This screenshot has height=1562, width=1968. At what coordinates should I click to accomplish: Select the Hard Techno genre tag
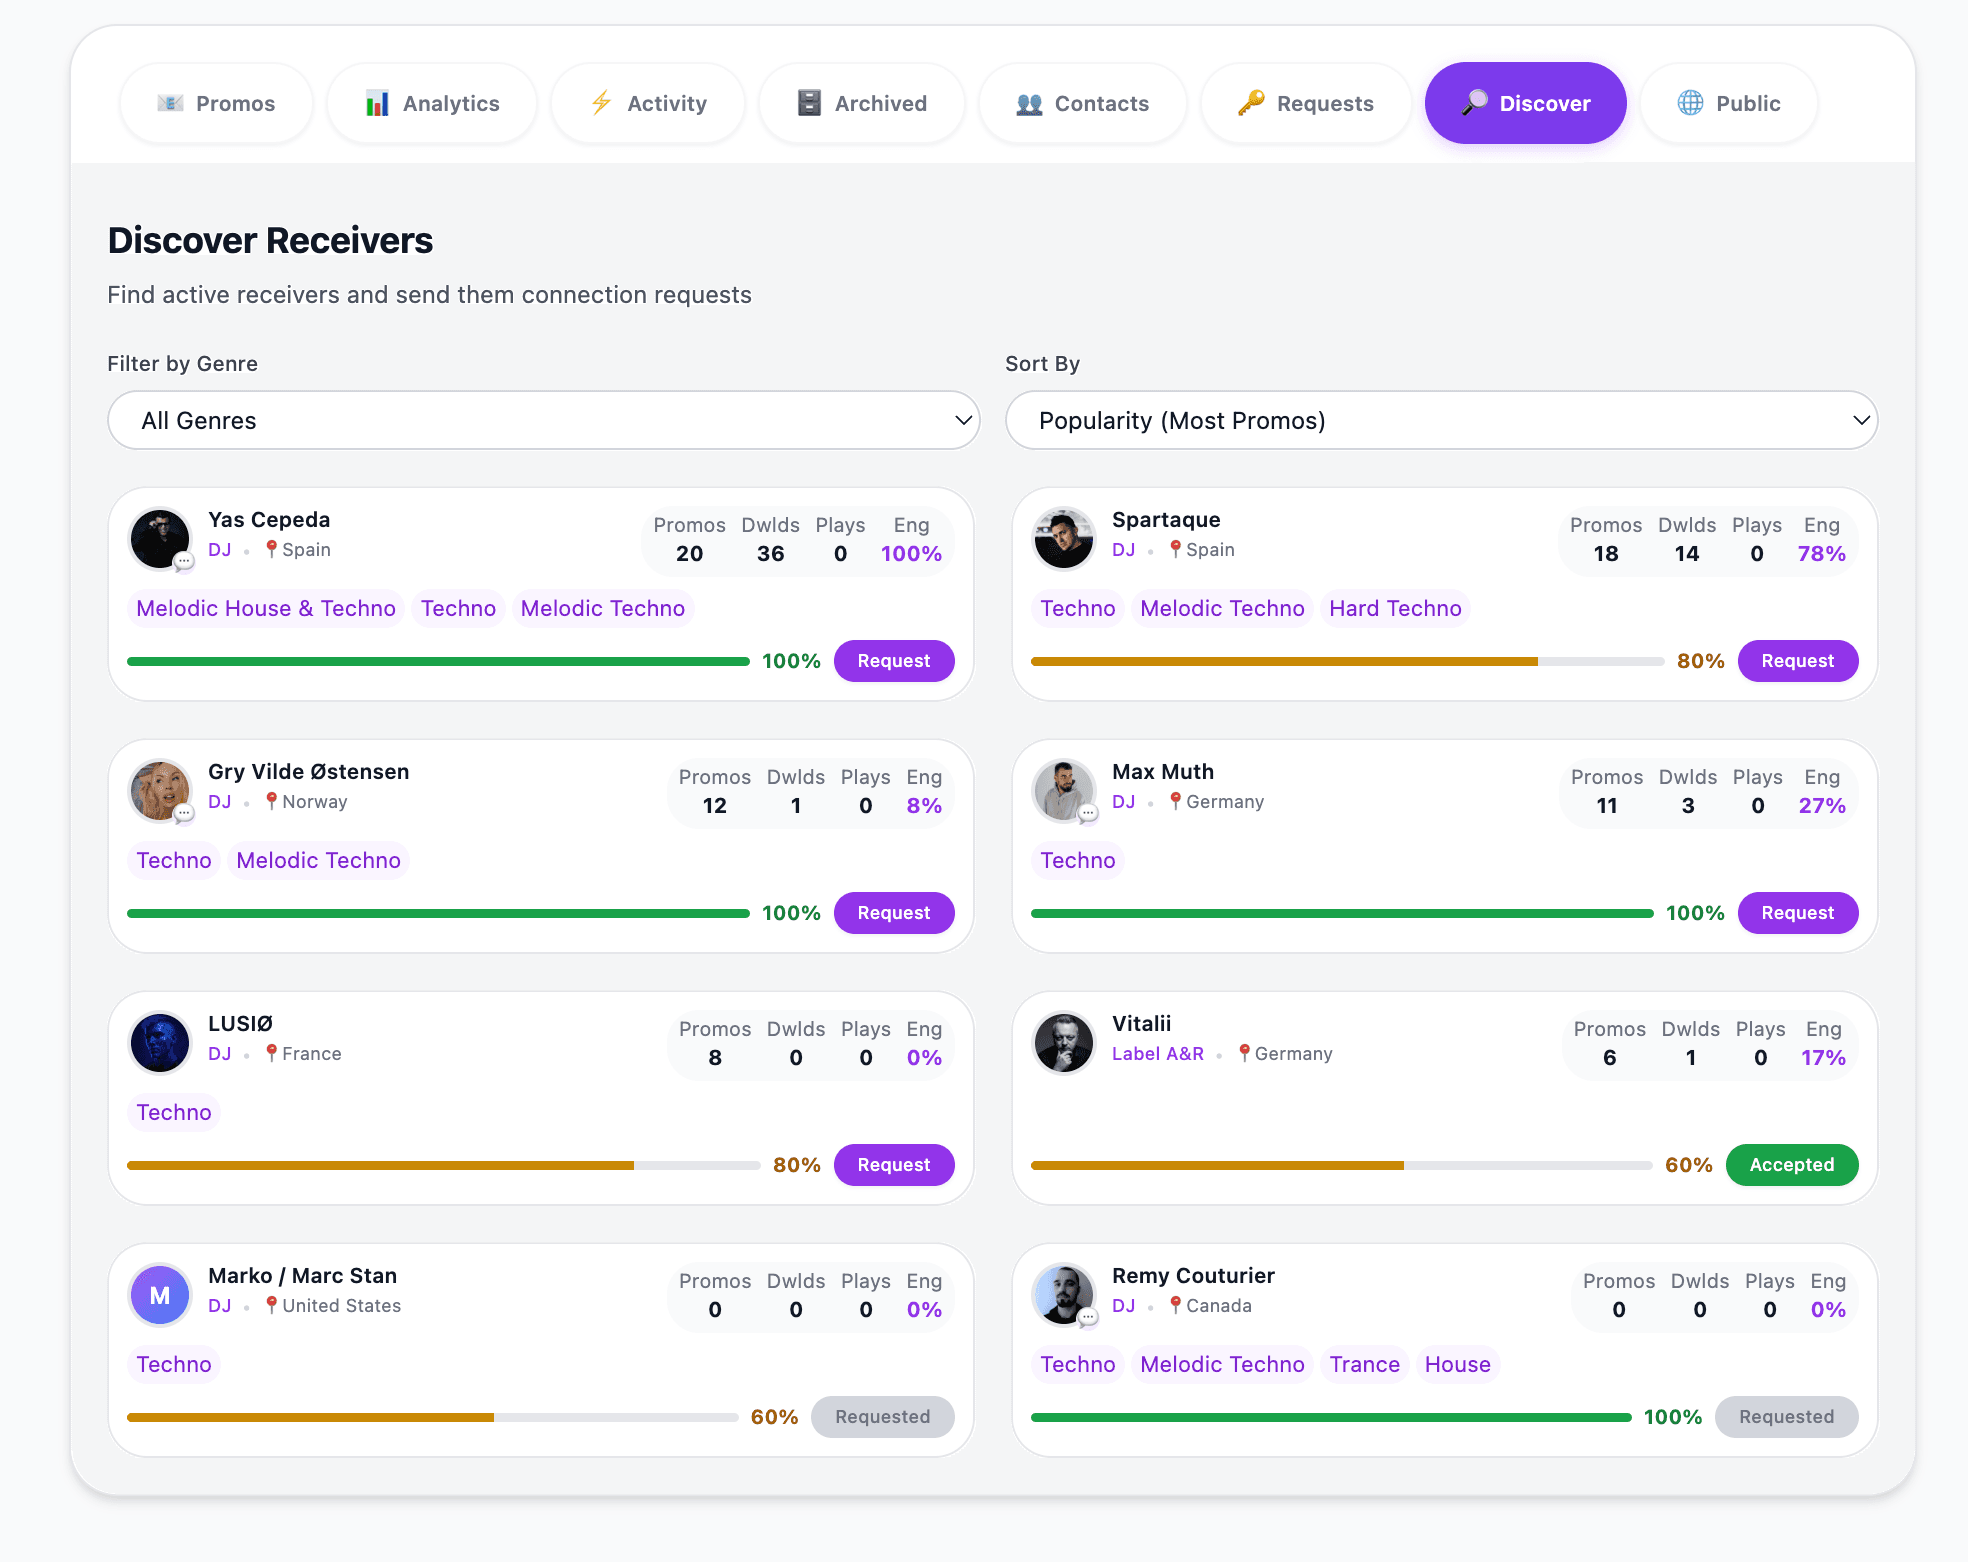(1394, 608)
